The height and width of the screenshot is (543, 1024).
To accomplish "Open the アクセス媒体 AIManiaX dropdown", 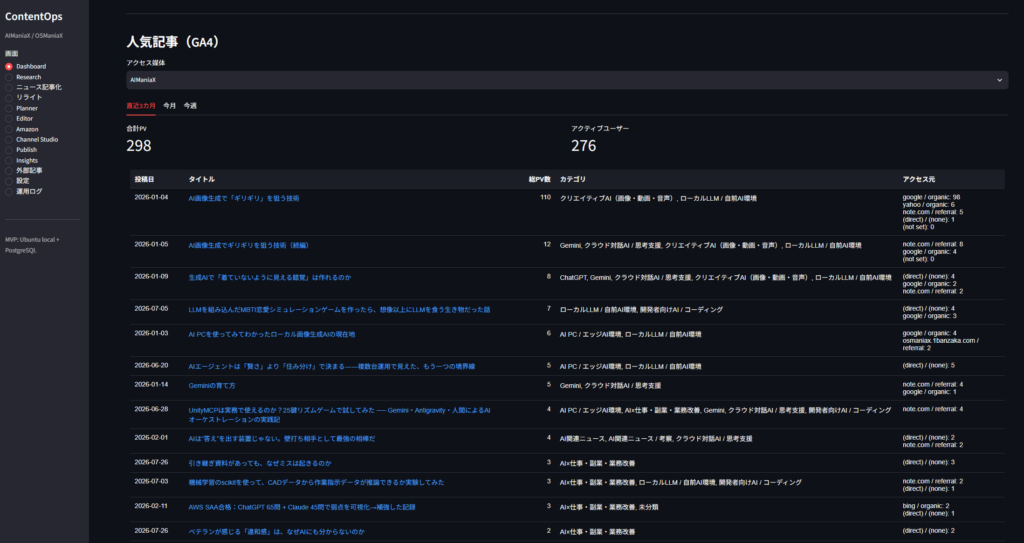I will (567, 80).
